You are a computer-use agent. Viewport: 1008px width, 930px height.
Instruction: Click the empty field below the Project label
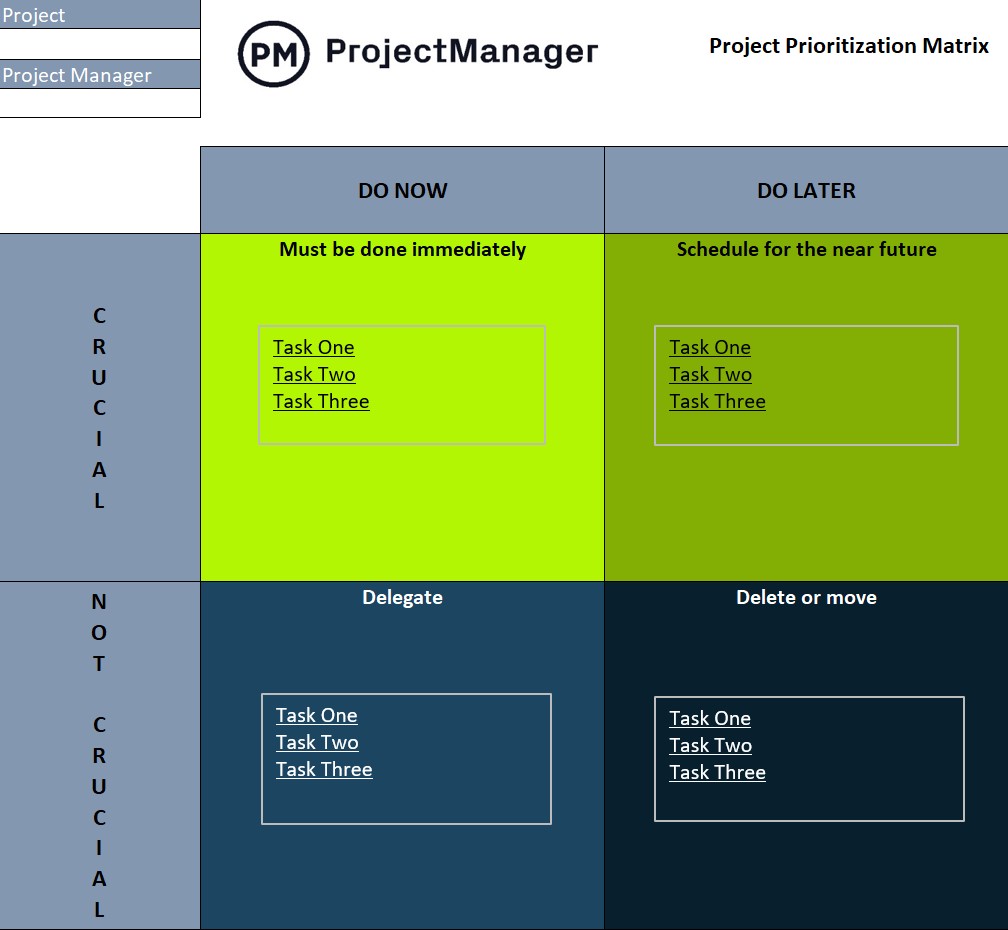pyautogui.click(x=100, y=44)
